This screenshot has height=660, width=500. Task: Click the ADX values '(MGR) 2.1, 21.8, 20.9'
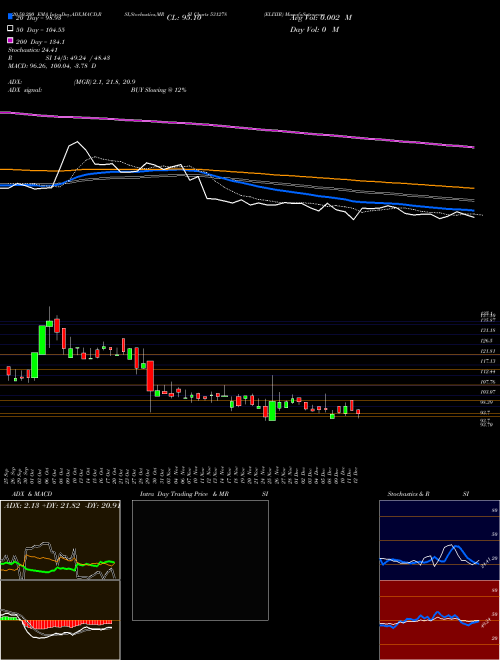(104, 82)
